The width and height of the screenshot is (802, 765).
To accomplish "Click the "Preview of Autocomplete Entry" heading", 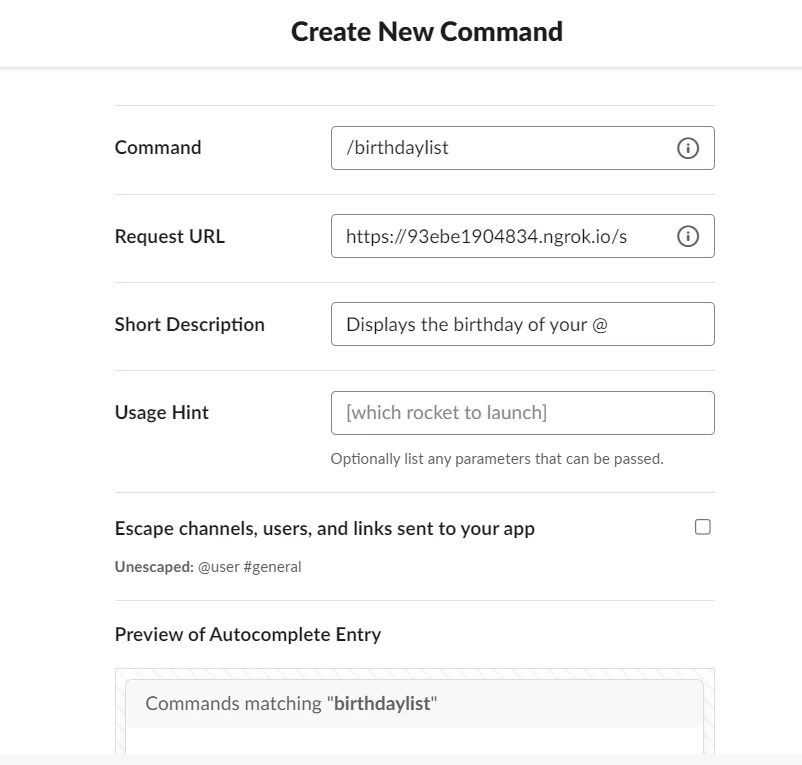I will click(x=248, y=634).
